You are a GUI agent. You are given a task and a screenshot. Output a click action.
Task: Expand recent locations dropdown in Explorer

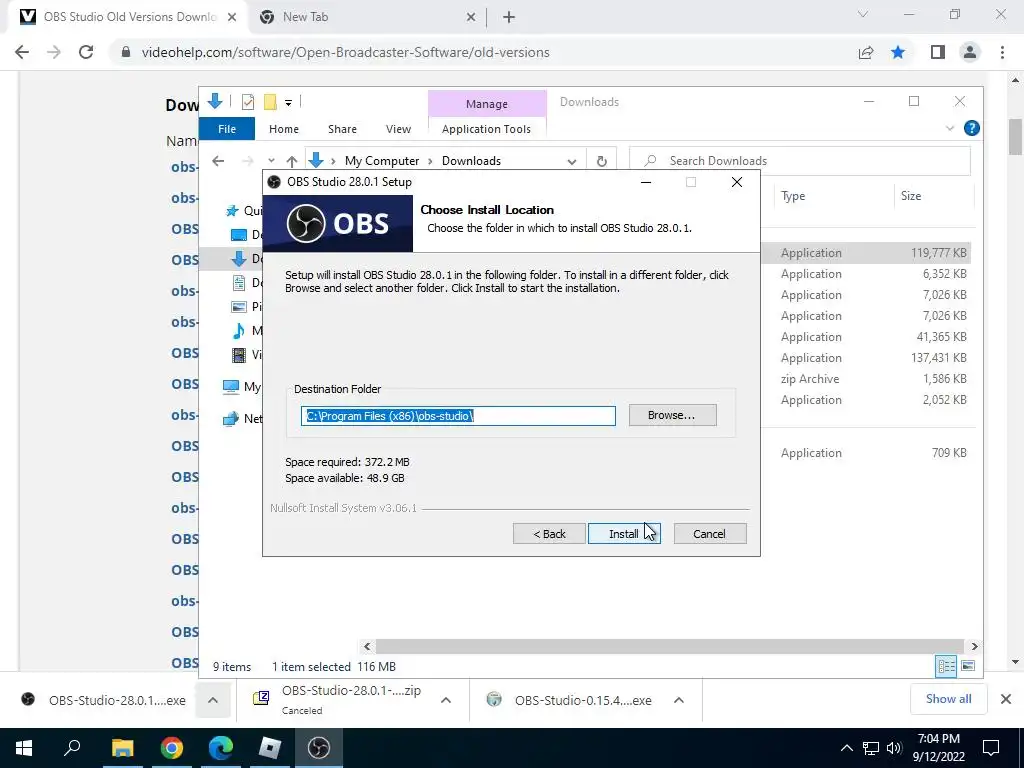pos(271,161)
